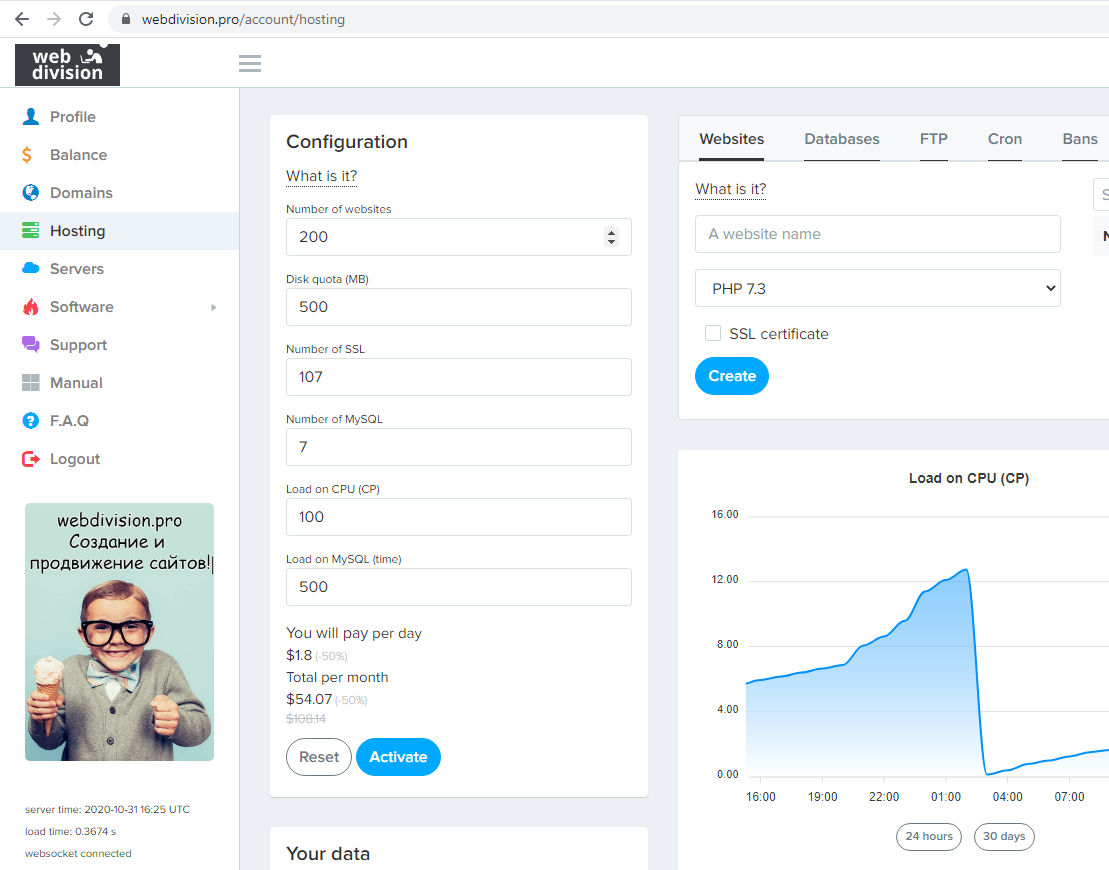The width and height of the screenshot is (1109, 870).
Task: Click the Servers cloud icon
Action: click(x=31, y=269)
